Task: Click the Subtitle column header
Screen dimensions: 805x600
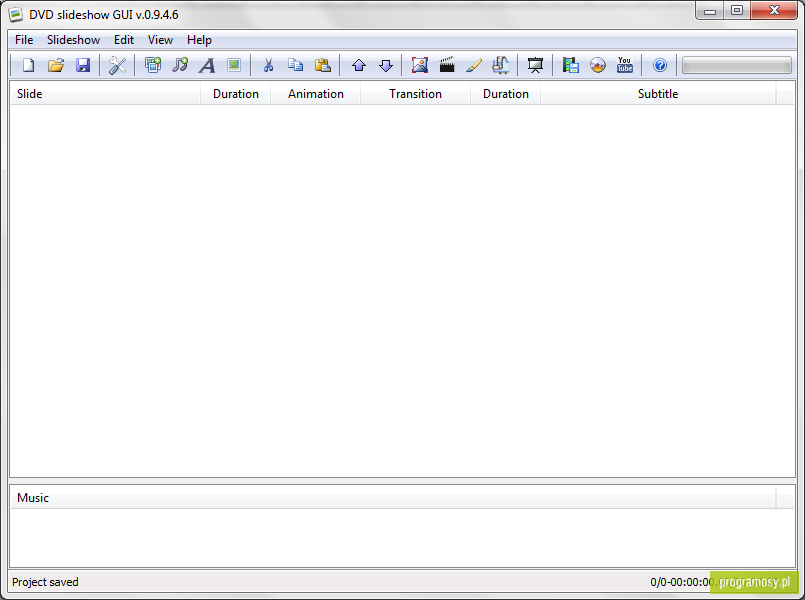Action: tap(658, 94)
